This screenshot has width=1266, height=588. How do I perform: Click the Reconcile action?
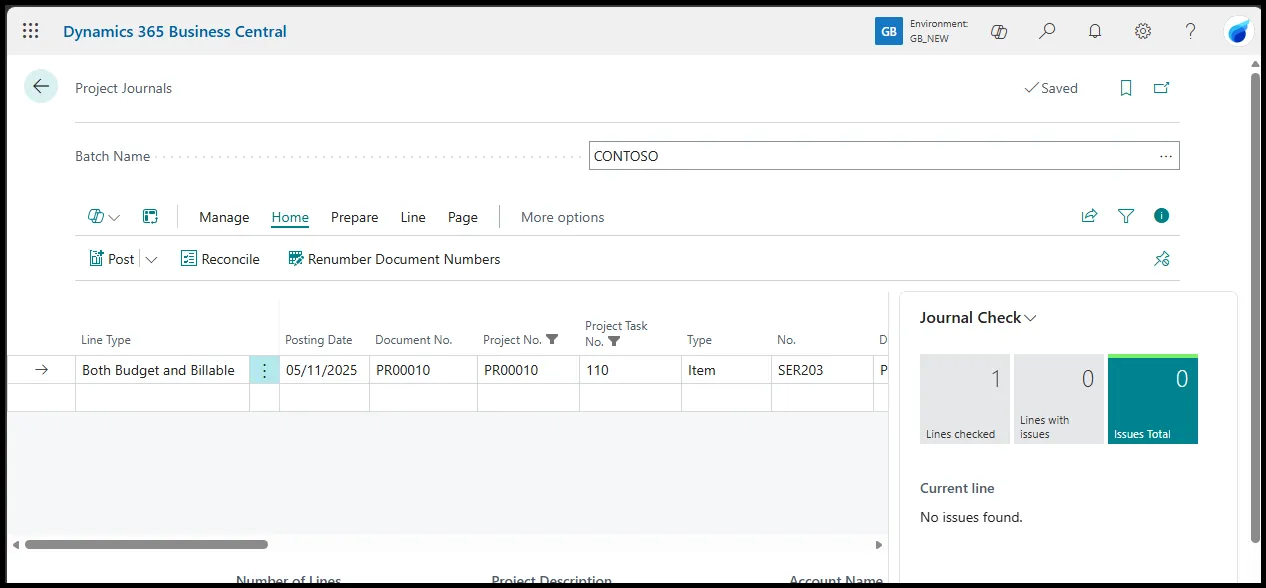[x=220, y=259]
